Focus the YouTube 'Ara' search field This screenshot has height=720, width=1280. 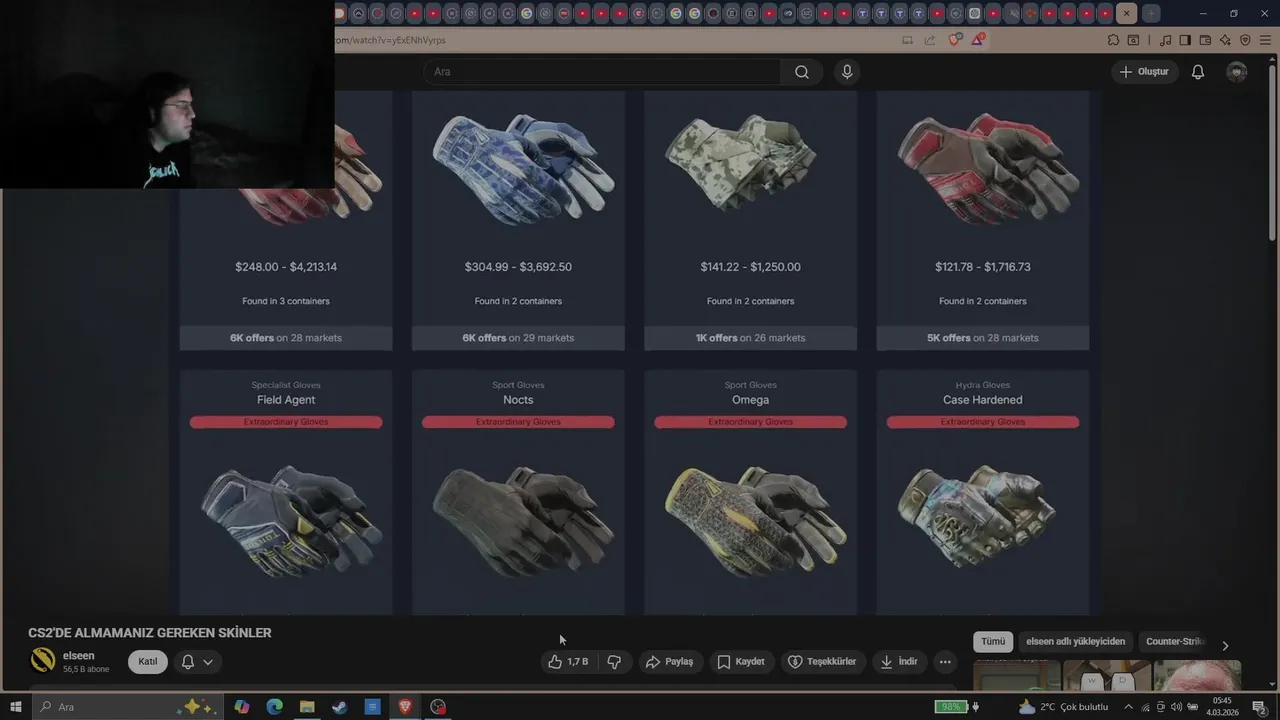[x=602, y=72]
